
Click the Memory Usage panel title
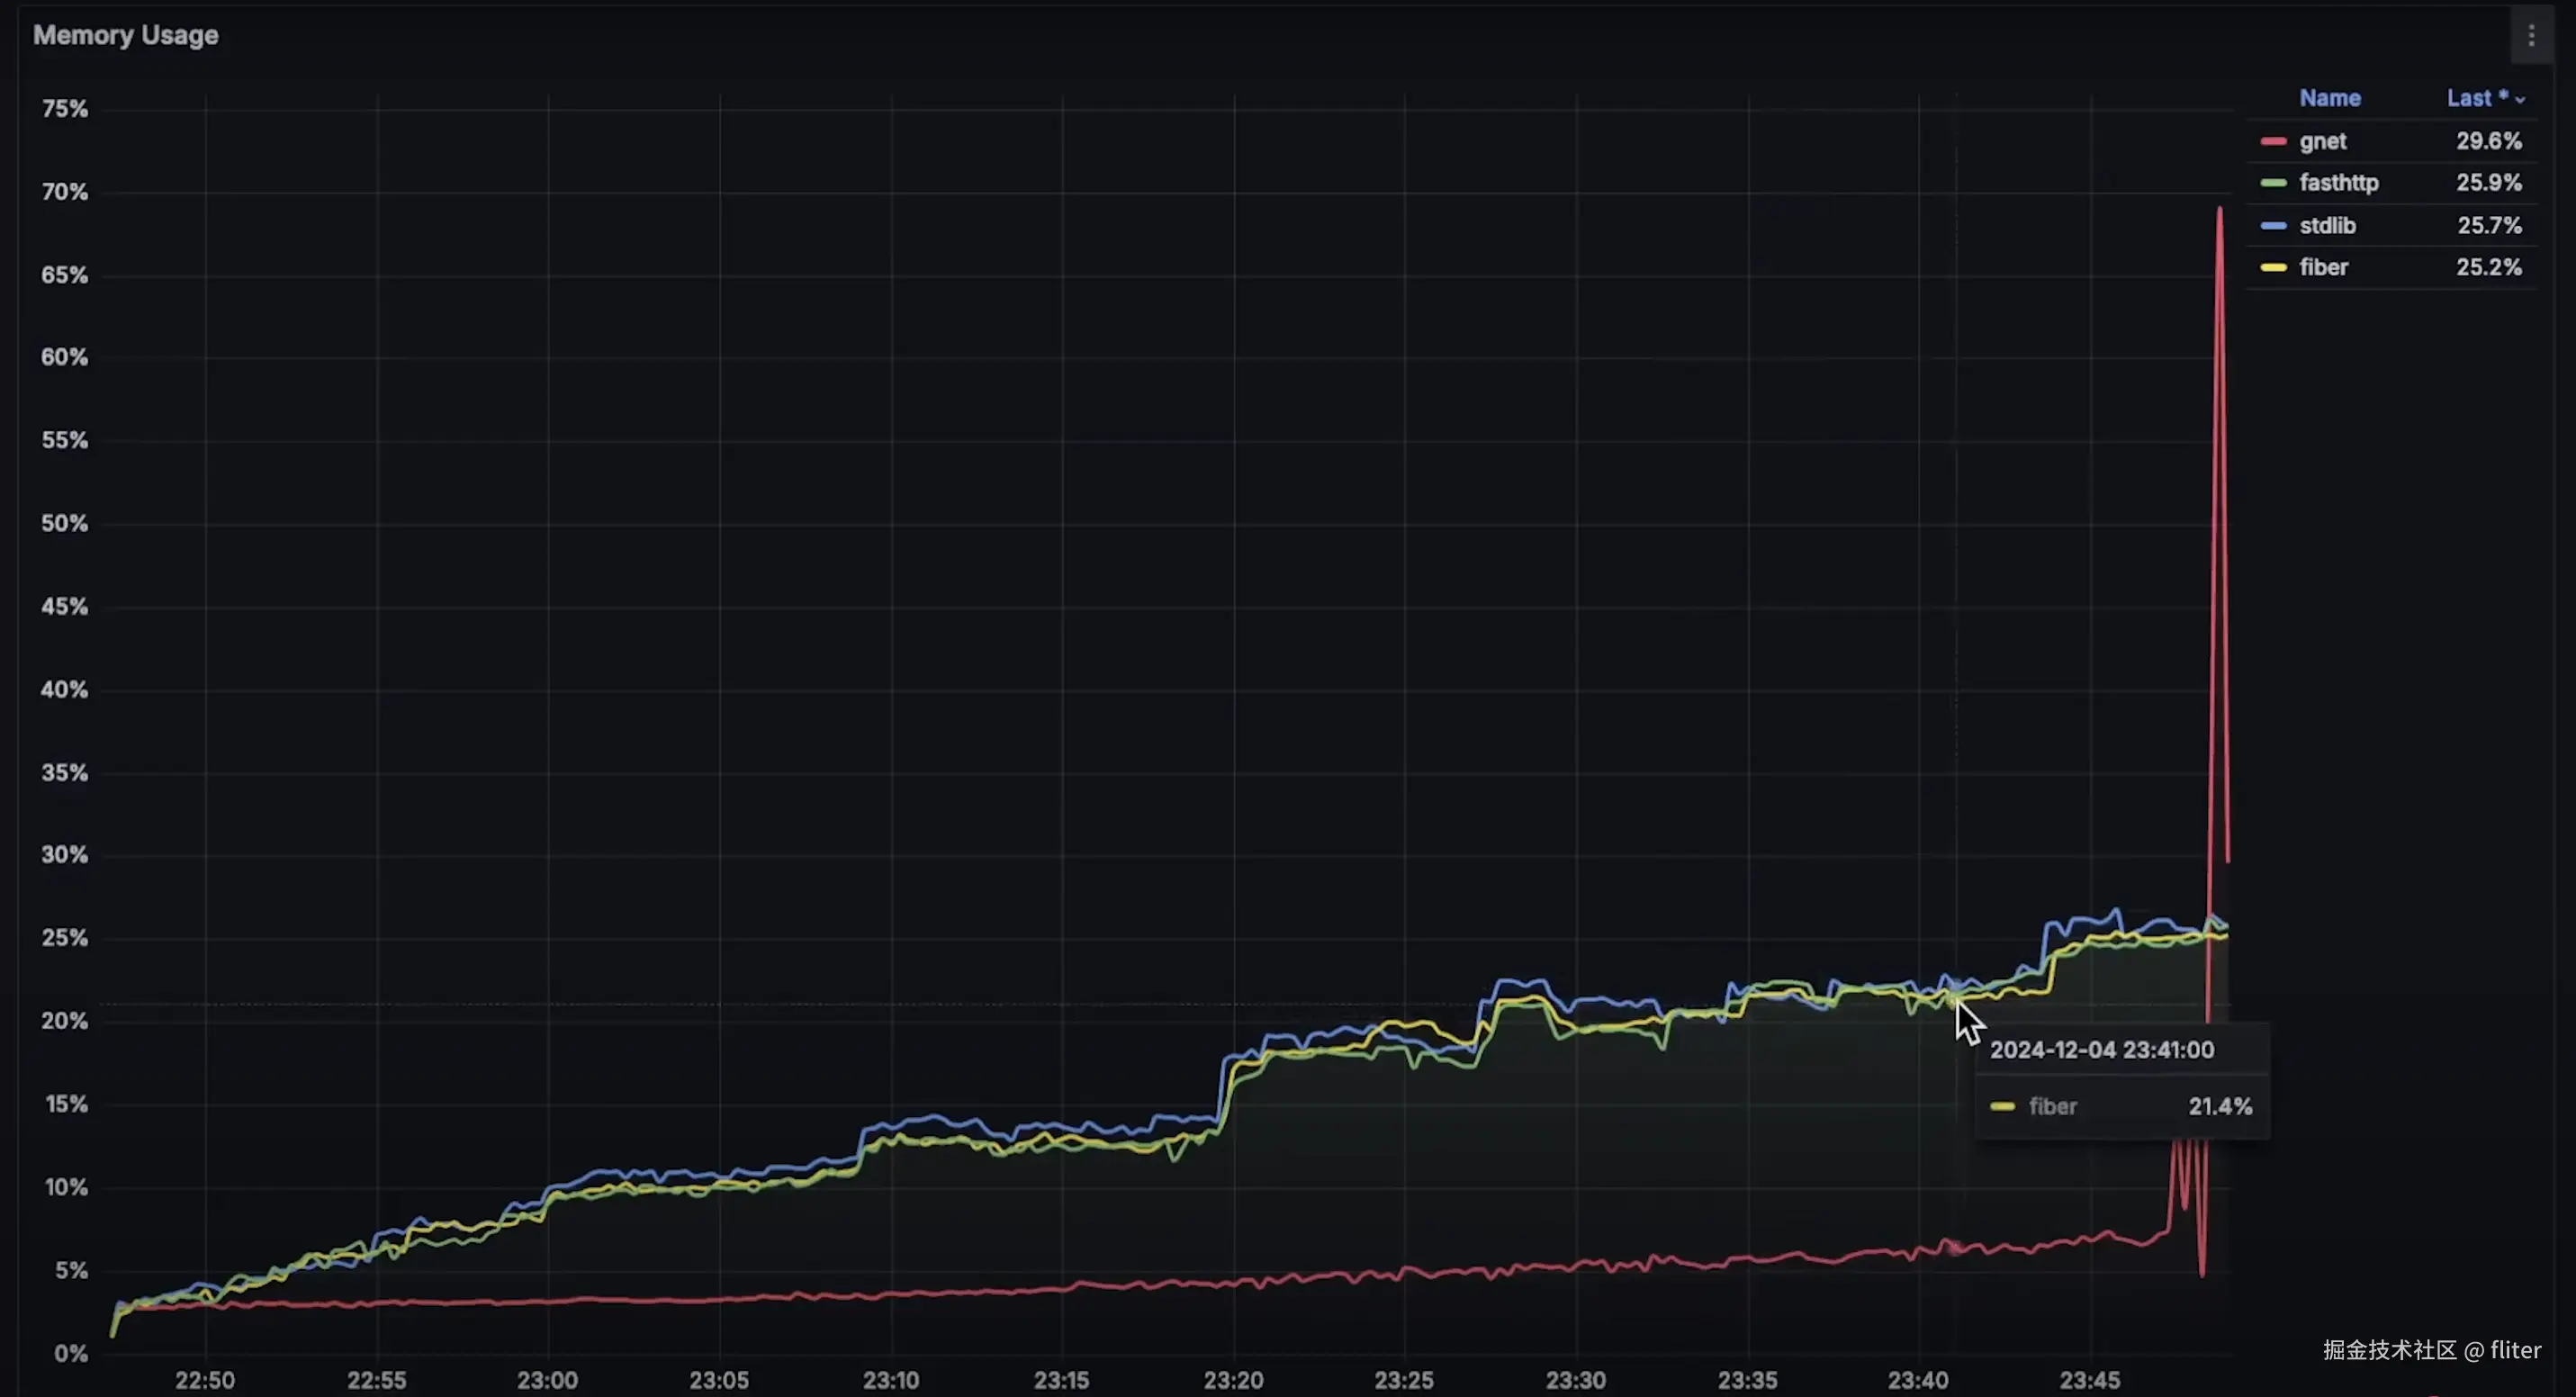point(126,36)
